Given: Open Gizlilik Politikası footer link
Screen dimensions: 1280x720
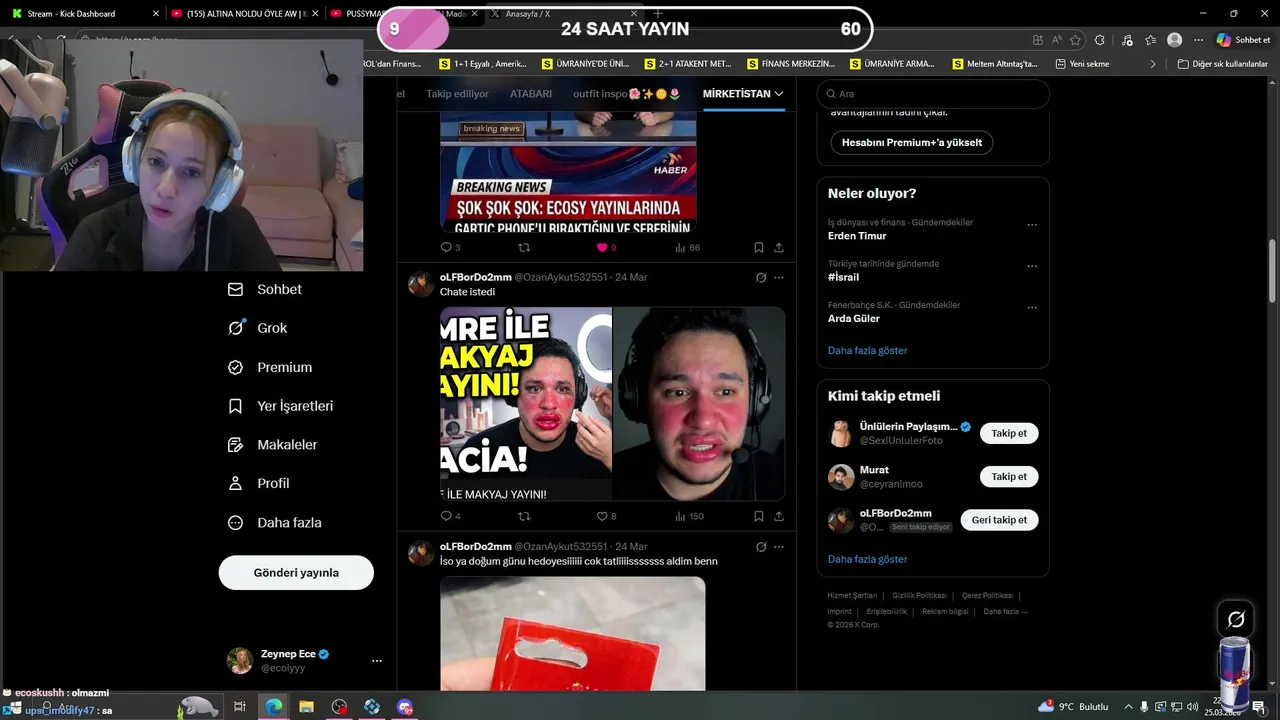Looking at the screenshot, I should click(919, 596).
